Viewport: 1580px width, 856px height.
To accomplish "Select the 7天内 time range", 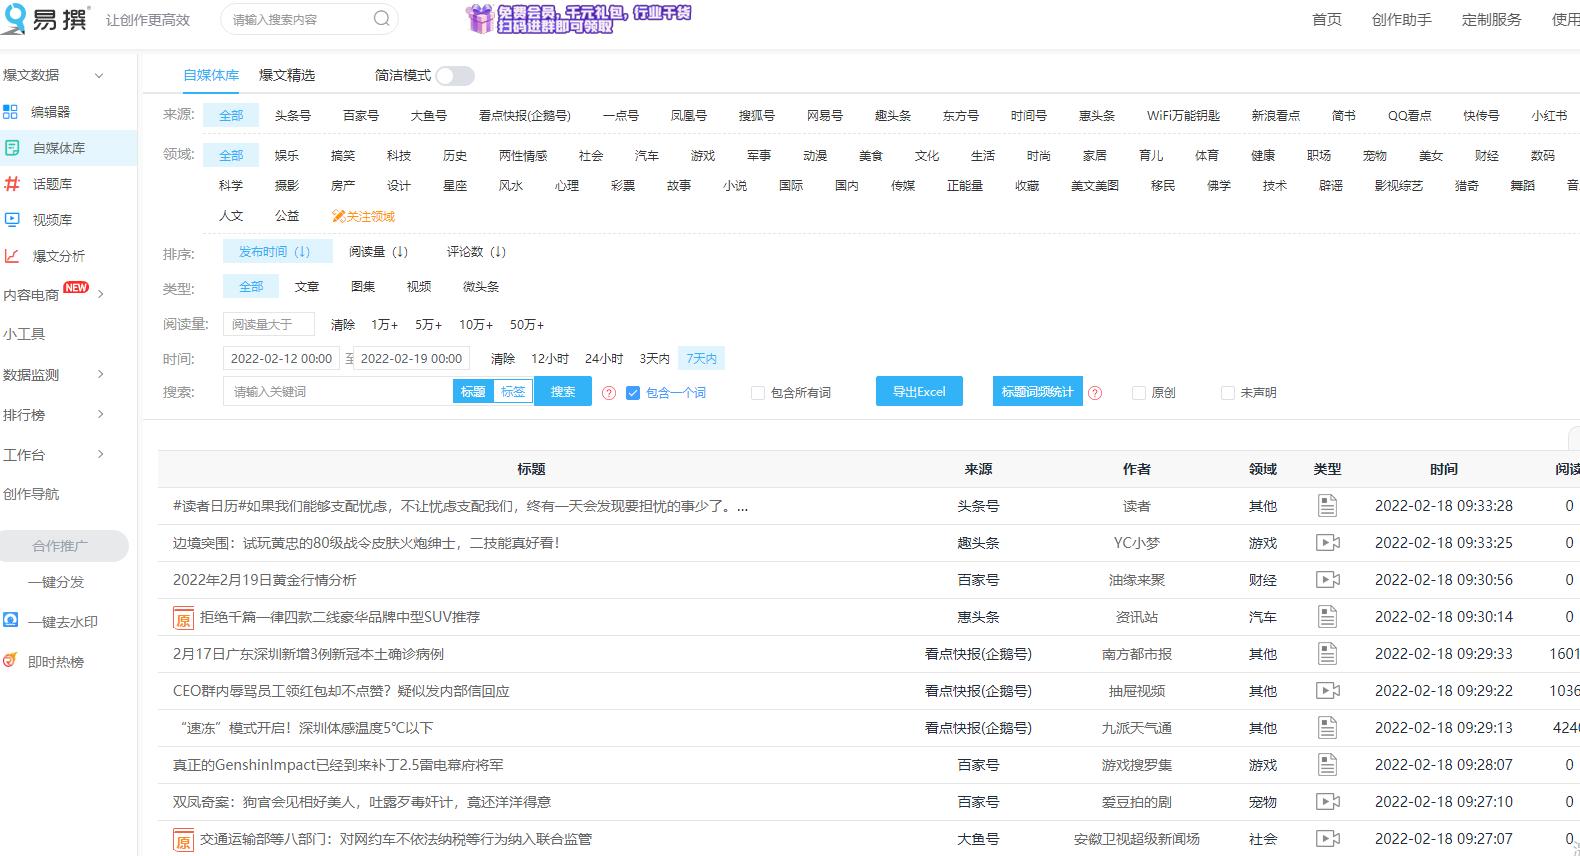I will click(x=701, y=358).
